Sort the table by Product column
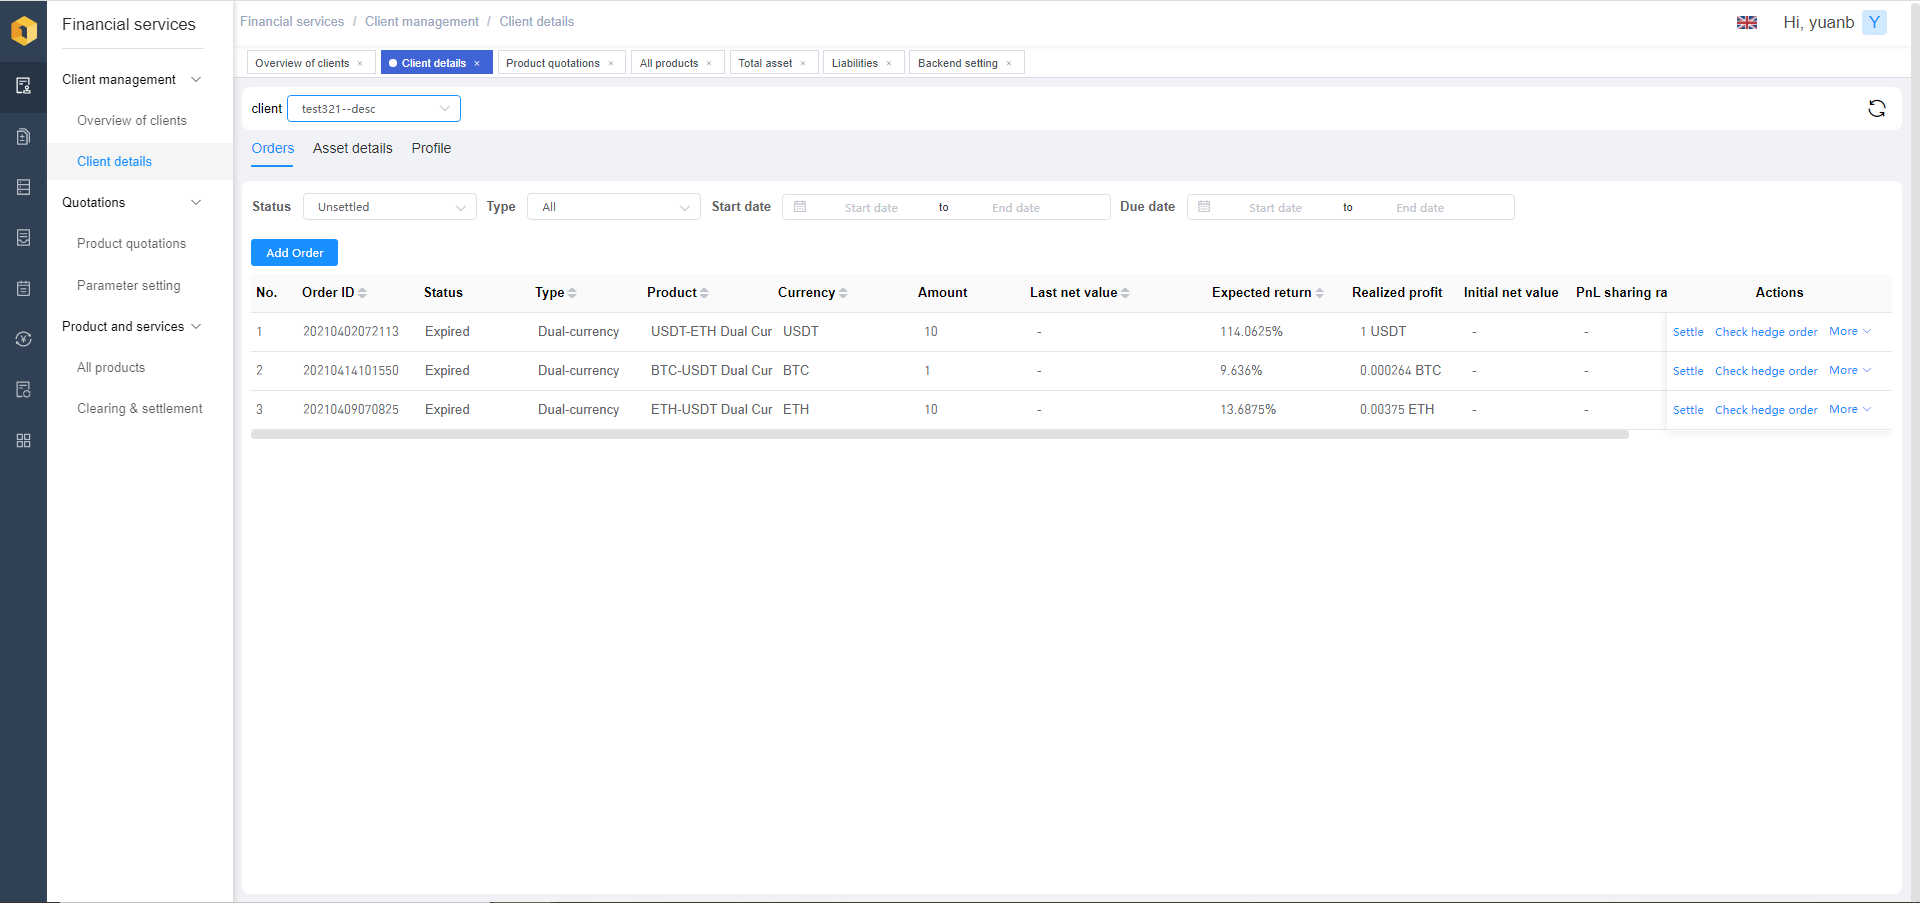The image size is (1920, 903). click(704, 293)
